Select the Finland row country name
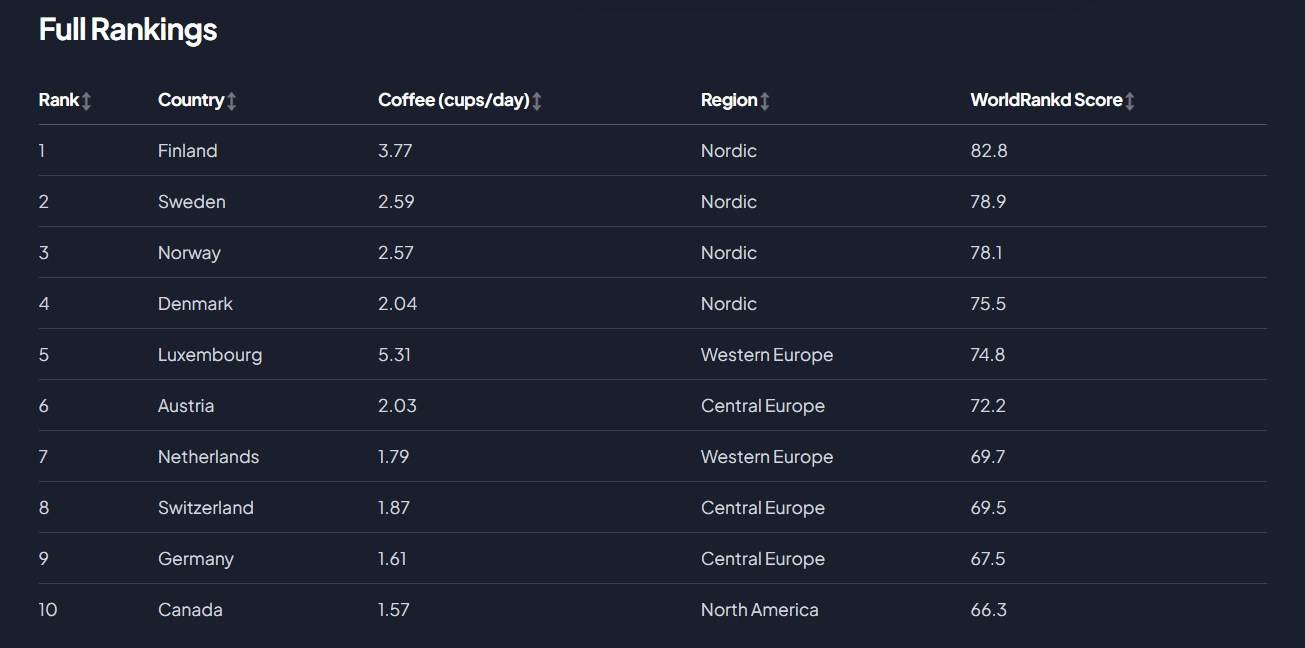 pyautogui.click(x=188, y=151)
